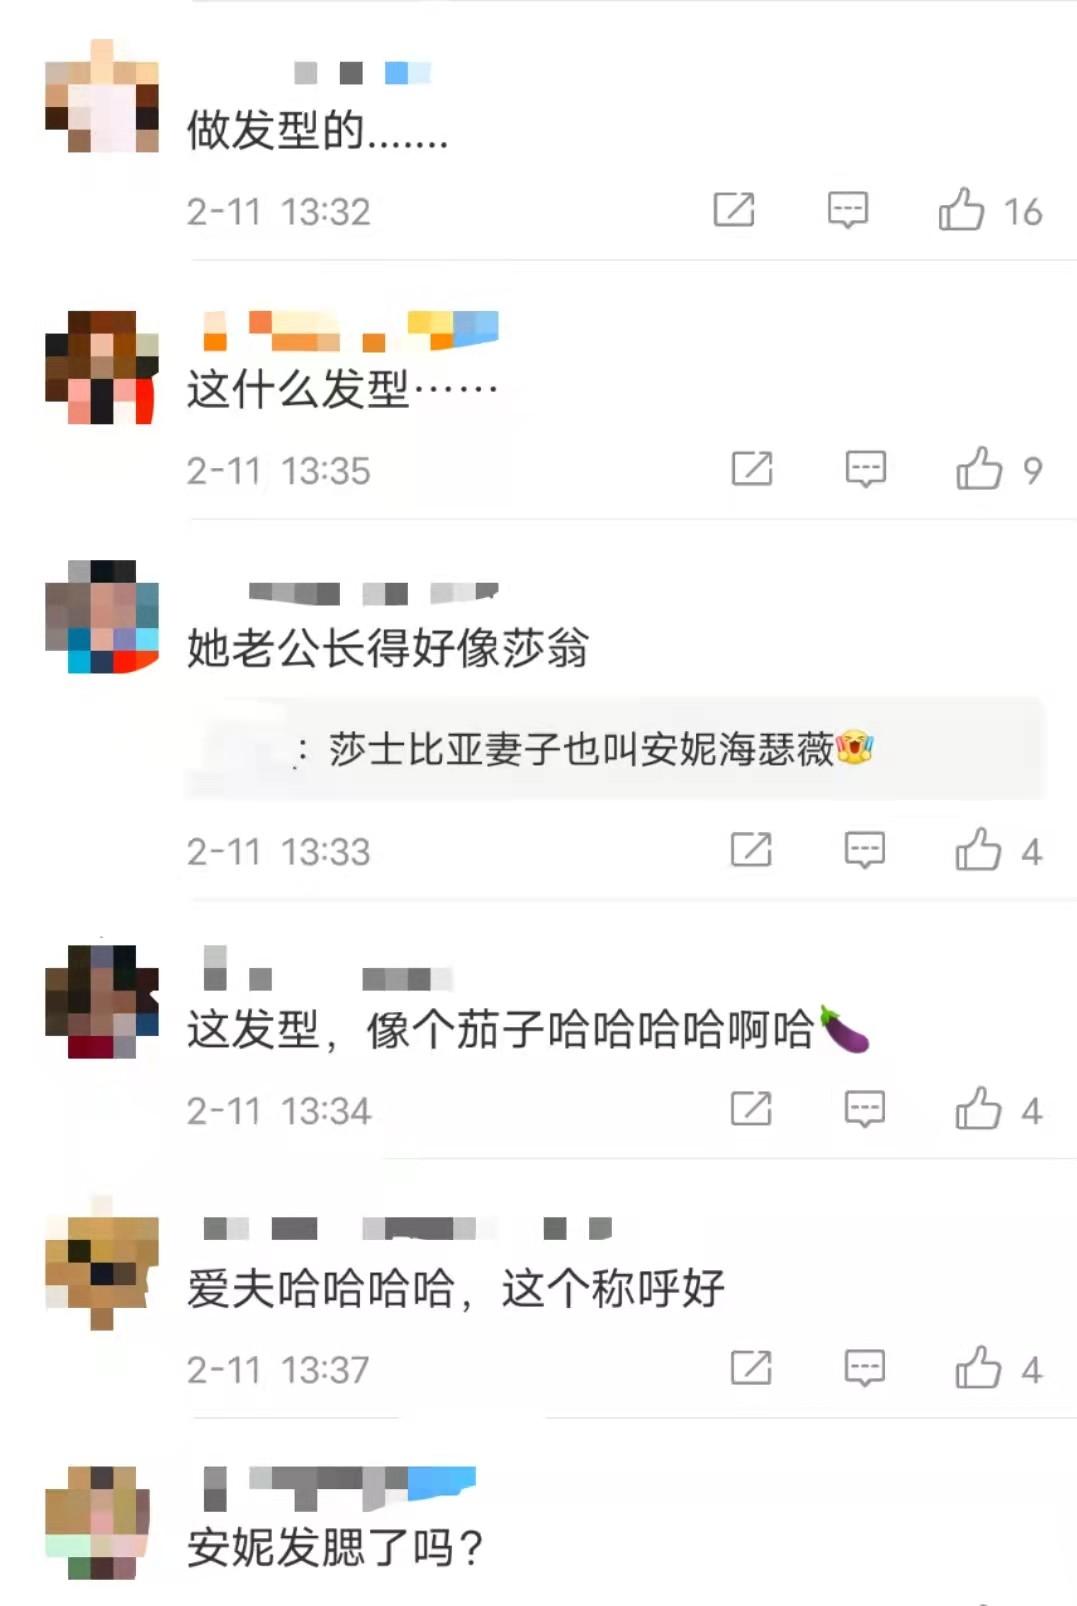The width and height of the screenshot is (1077, 1606).
Task: Like the eggplant hairstyle comment
Action: 978,1109
